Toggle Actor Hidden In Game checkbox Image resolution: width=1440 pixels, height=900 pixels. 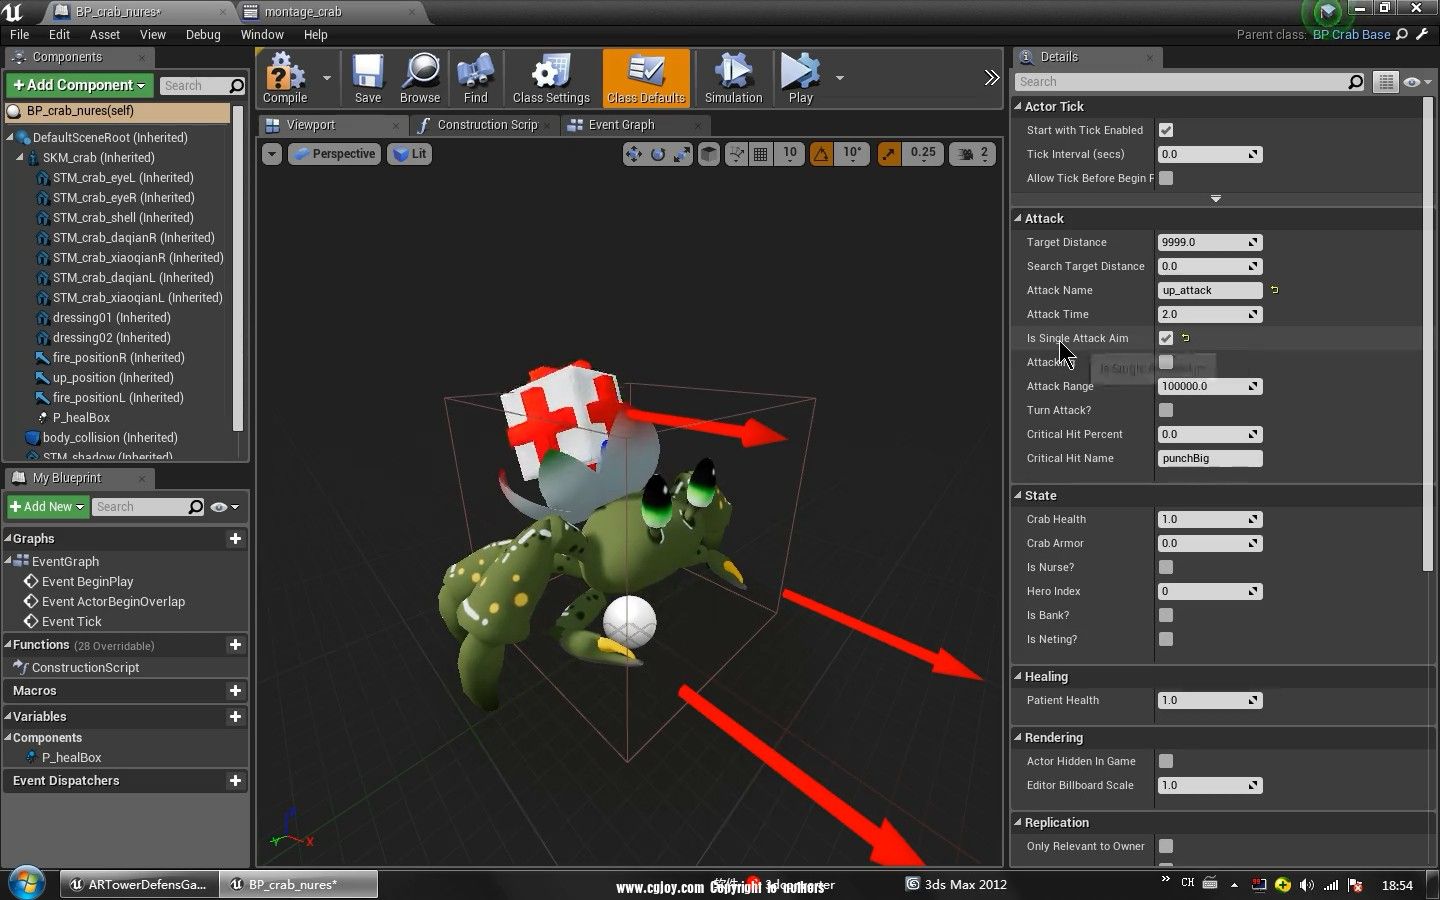point(1166,761)
